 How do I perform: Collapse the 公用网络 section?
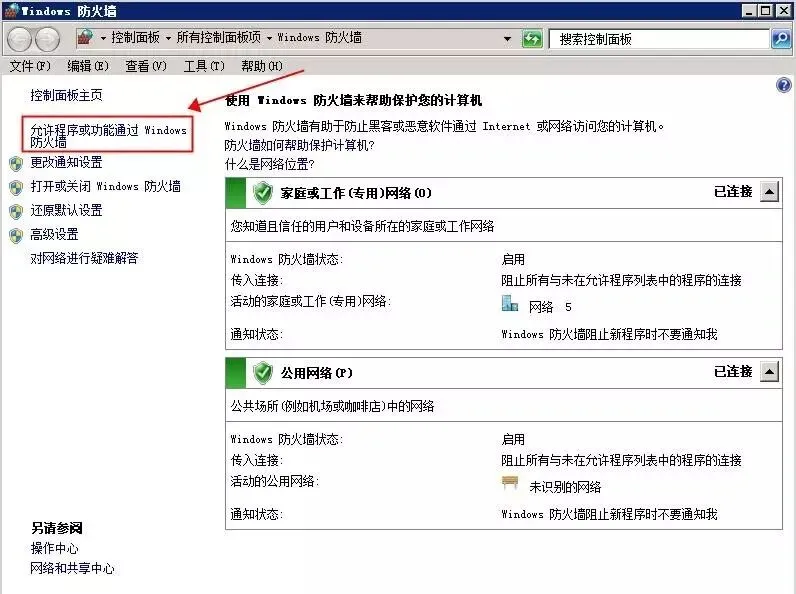770,372
